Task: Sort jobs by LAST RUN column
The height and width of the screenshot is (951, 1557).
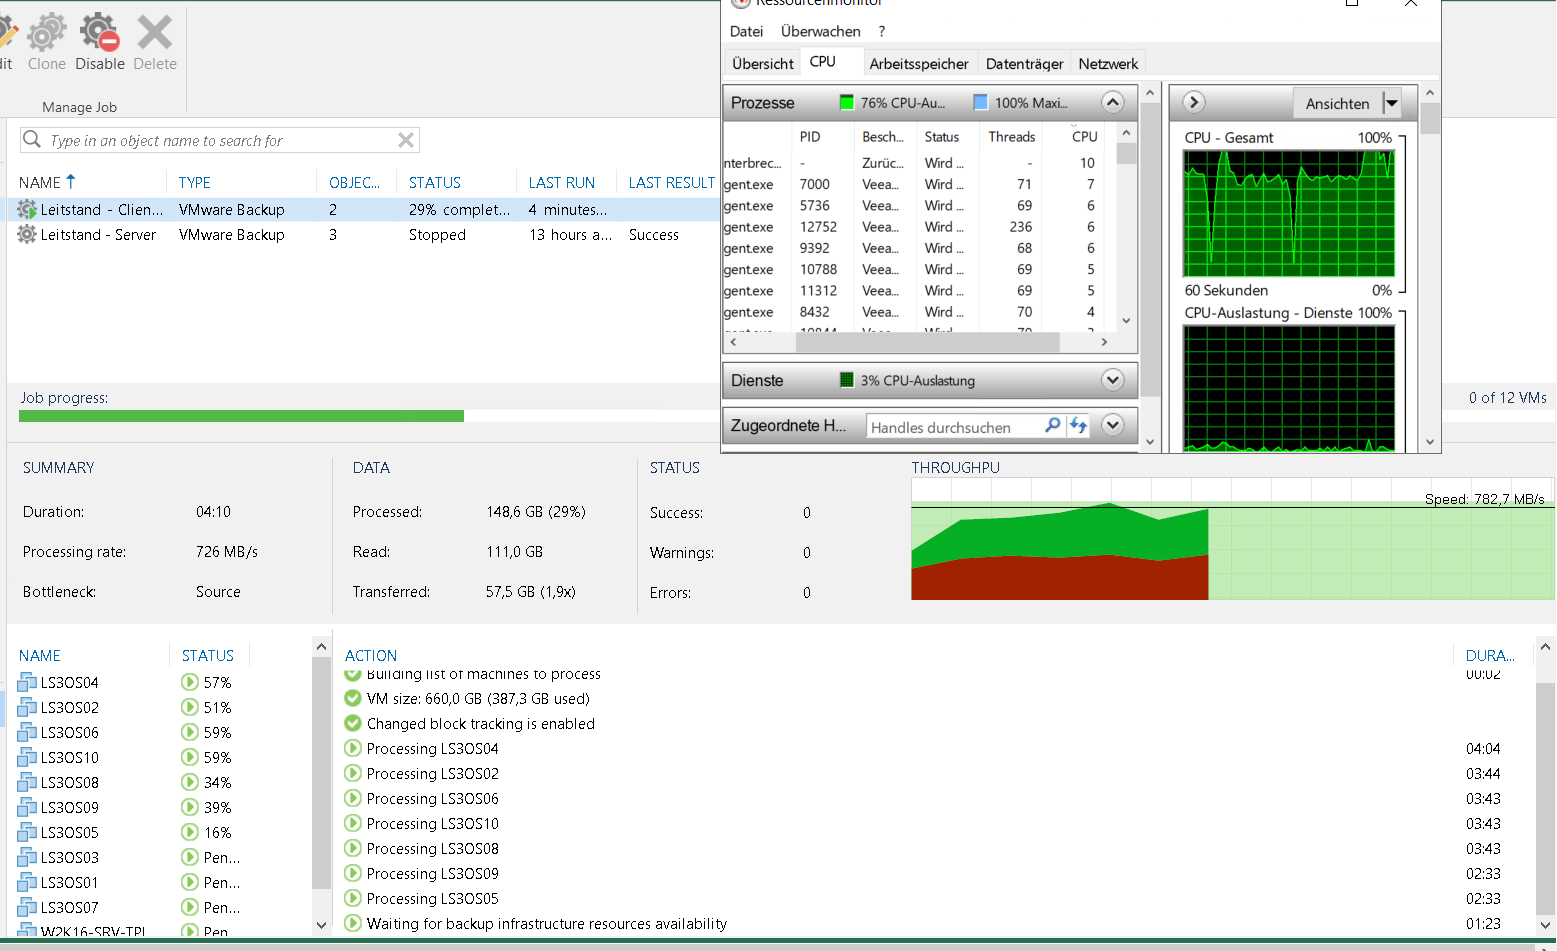Action: point(561,183)
